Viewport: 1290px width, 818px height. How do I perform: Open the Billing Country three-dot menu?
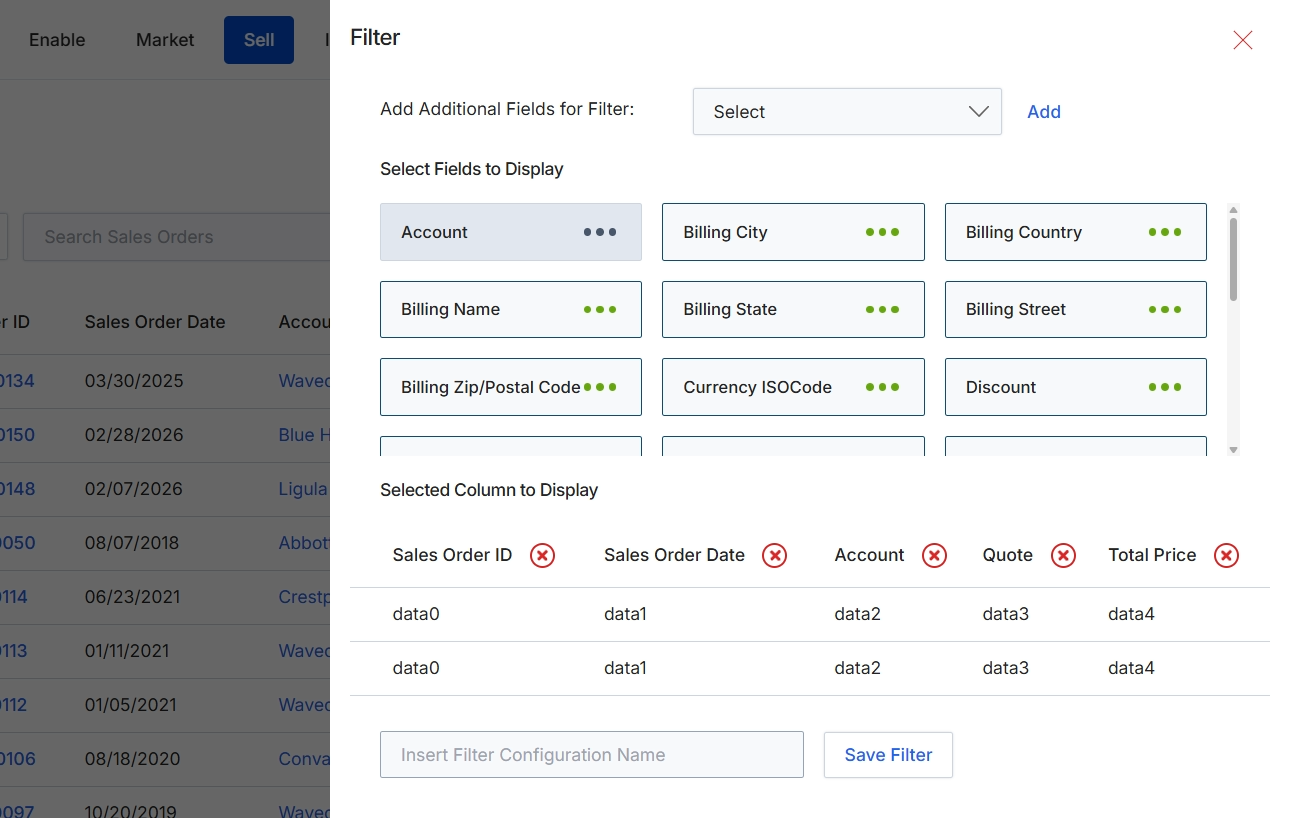(1165, 232)
